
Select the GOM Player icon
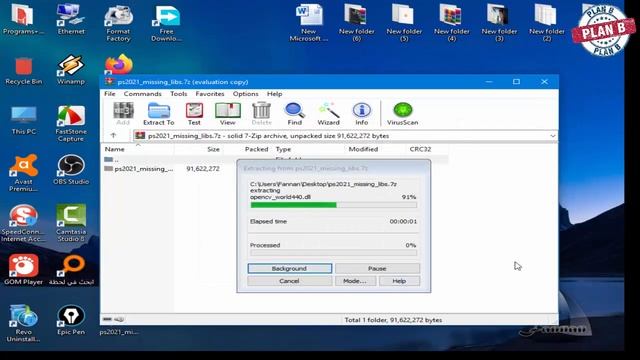pyautogui.click(x=24, y=269)
